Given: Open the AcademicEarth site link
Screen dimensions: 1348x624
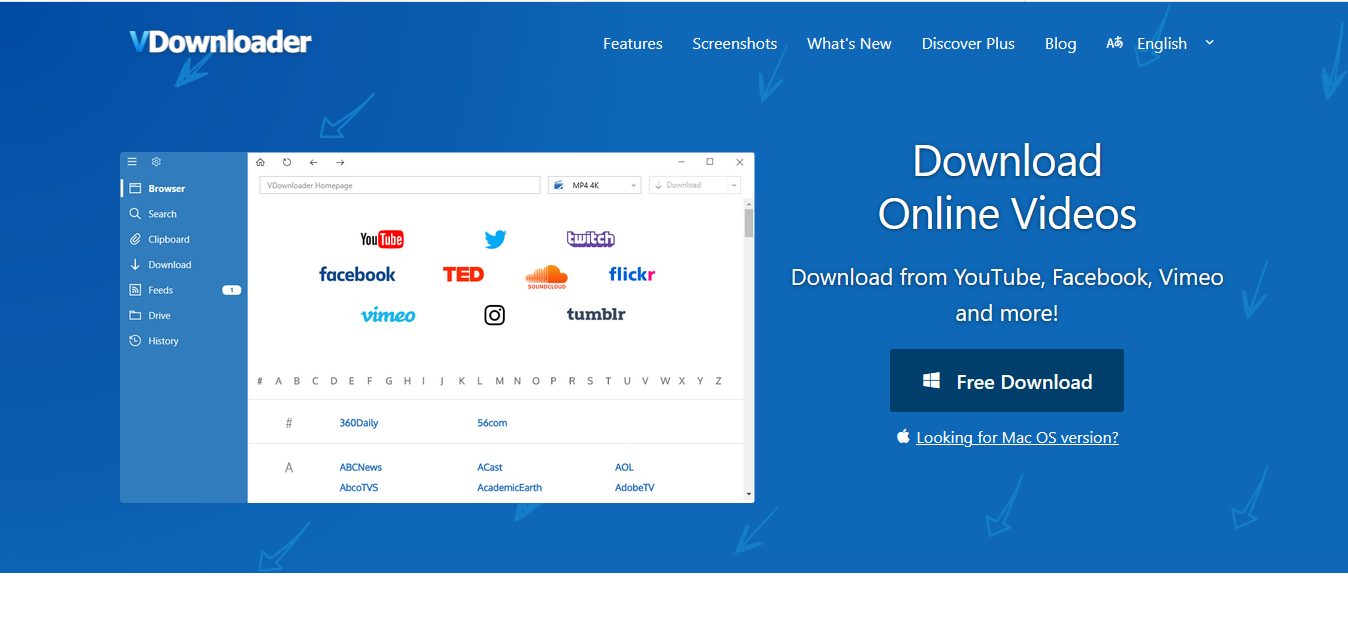Looking at the screenshot, I should 509,488.
